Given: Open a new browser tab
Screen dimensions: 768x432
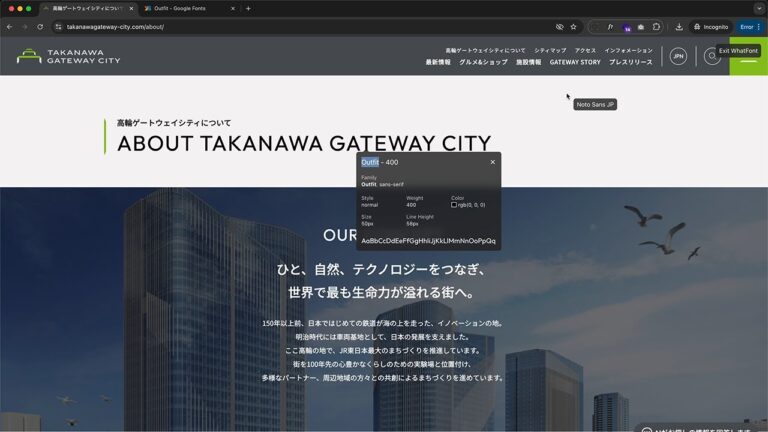Looking at the screenshot, I should pyautogui.click(x=248, y=8).
